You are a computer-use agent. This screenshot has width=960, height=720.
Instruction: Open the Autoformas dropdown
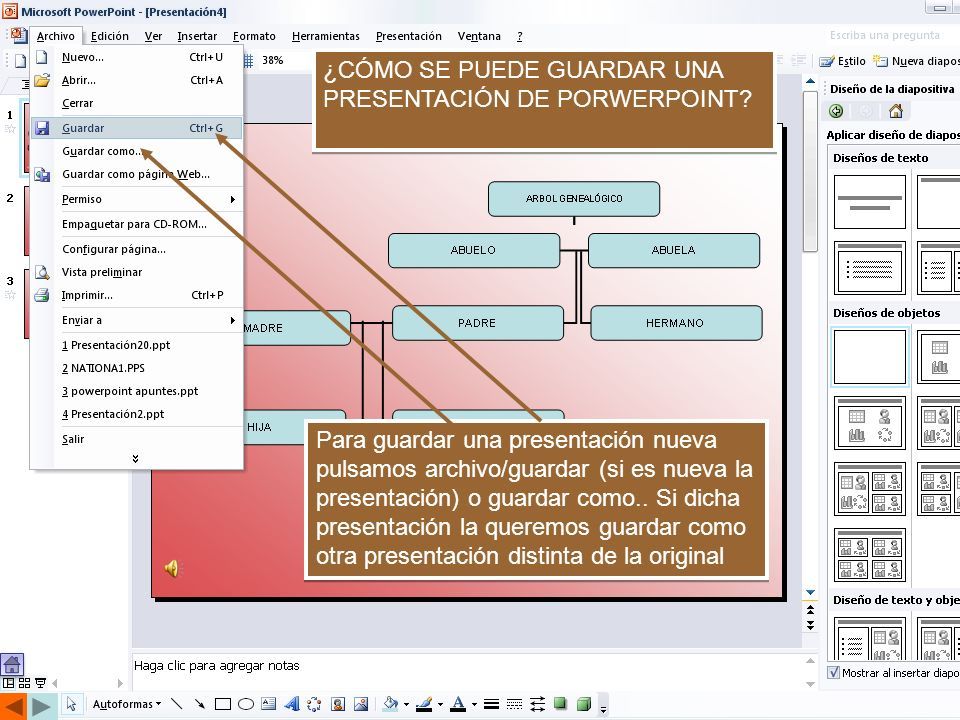coord(127,704)
